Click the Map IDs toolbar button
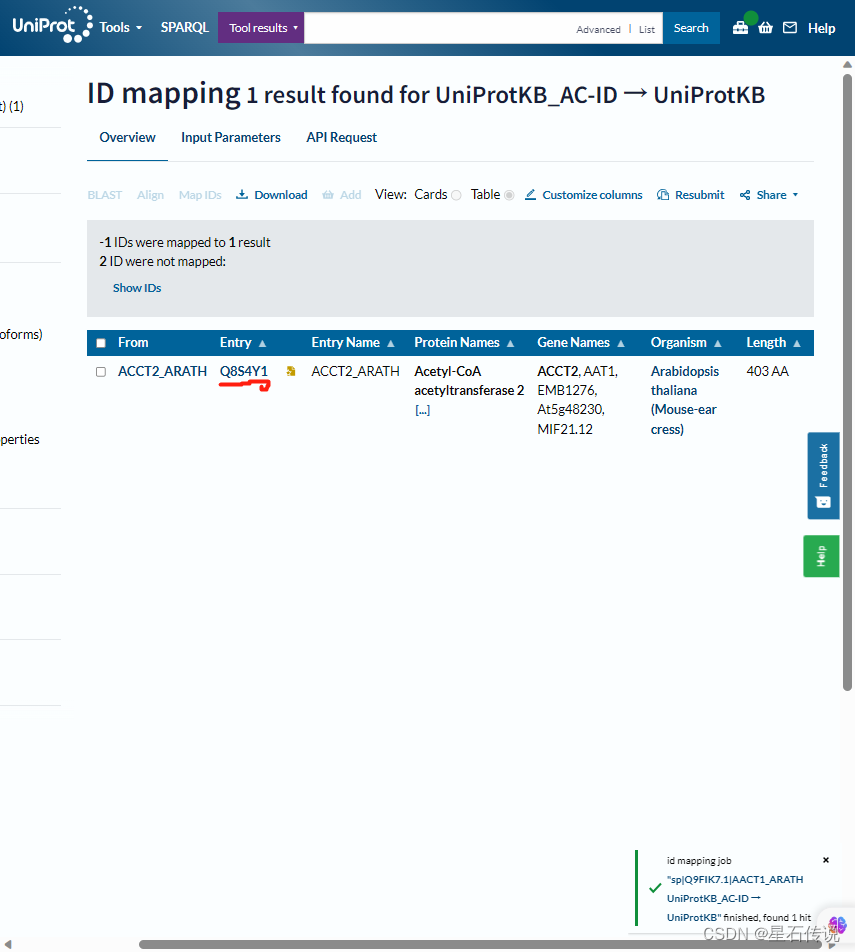 [x=200, y=195]
